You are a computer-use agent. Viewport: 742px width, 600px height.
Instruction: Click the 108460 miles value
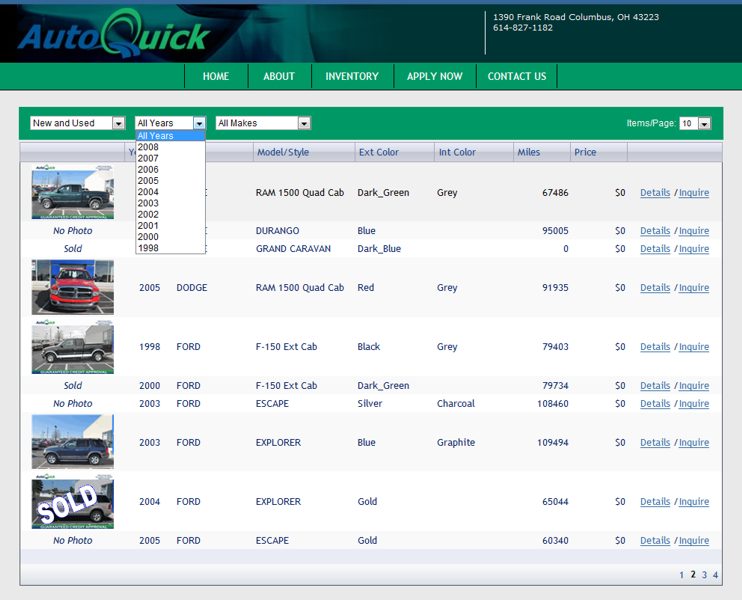[x=553, y=404]
